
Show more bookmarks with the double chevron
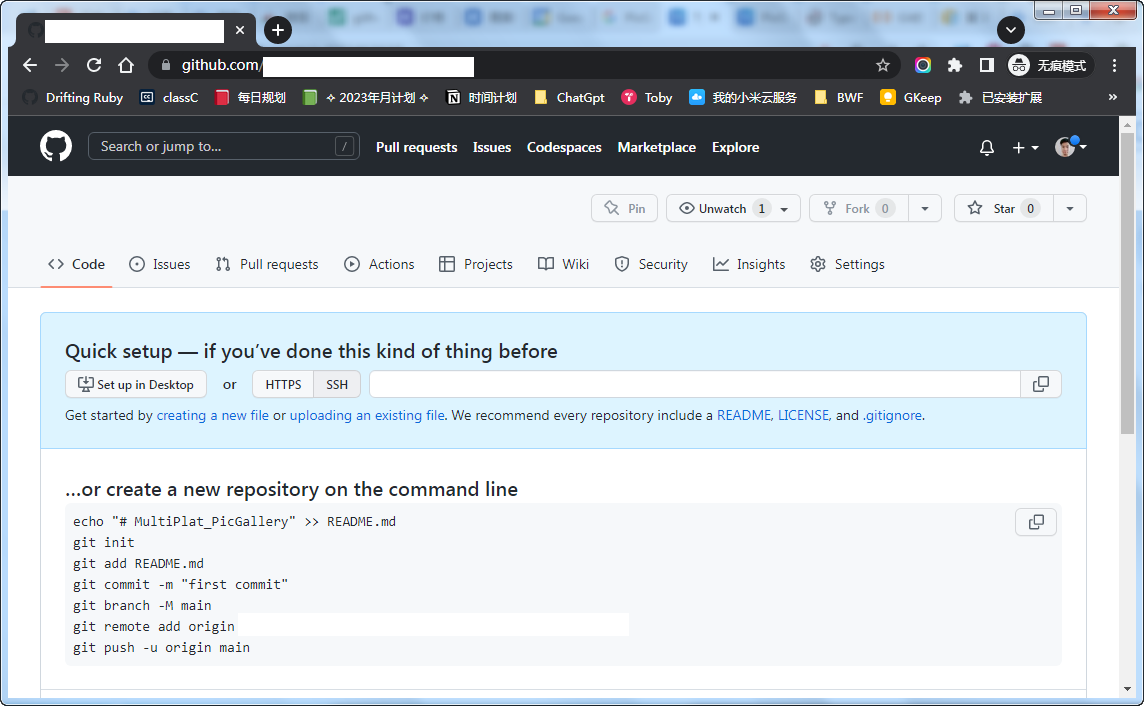click(1113, 97)
